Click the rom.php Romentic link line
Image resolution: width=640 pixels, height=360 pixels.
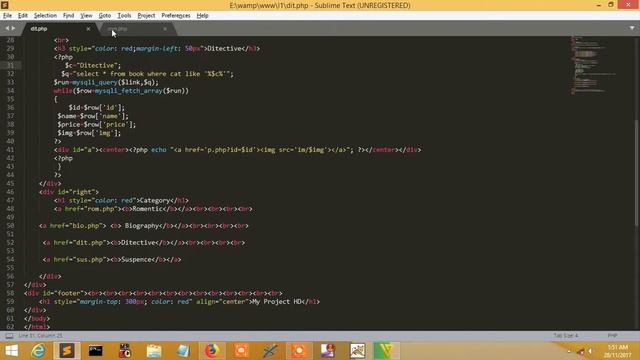153,209
